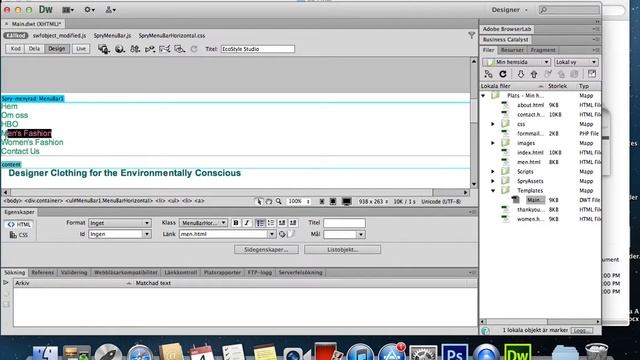Open the Designer workspace dropdown
640x360 pixels.
point(509,10)
